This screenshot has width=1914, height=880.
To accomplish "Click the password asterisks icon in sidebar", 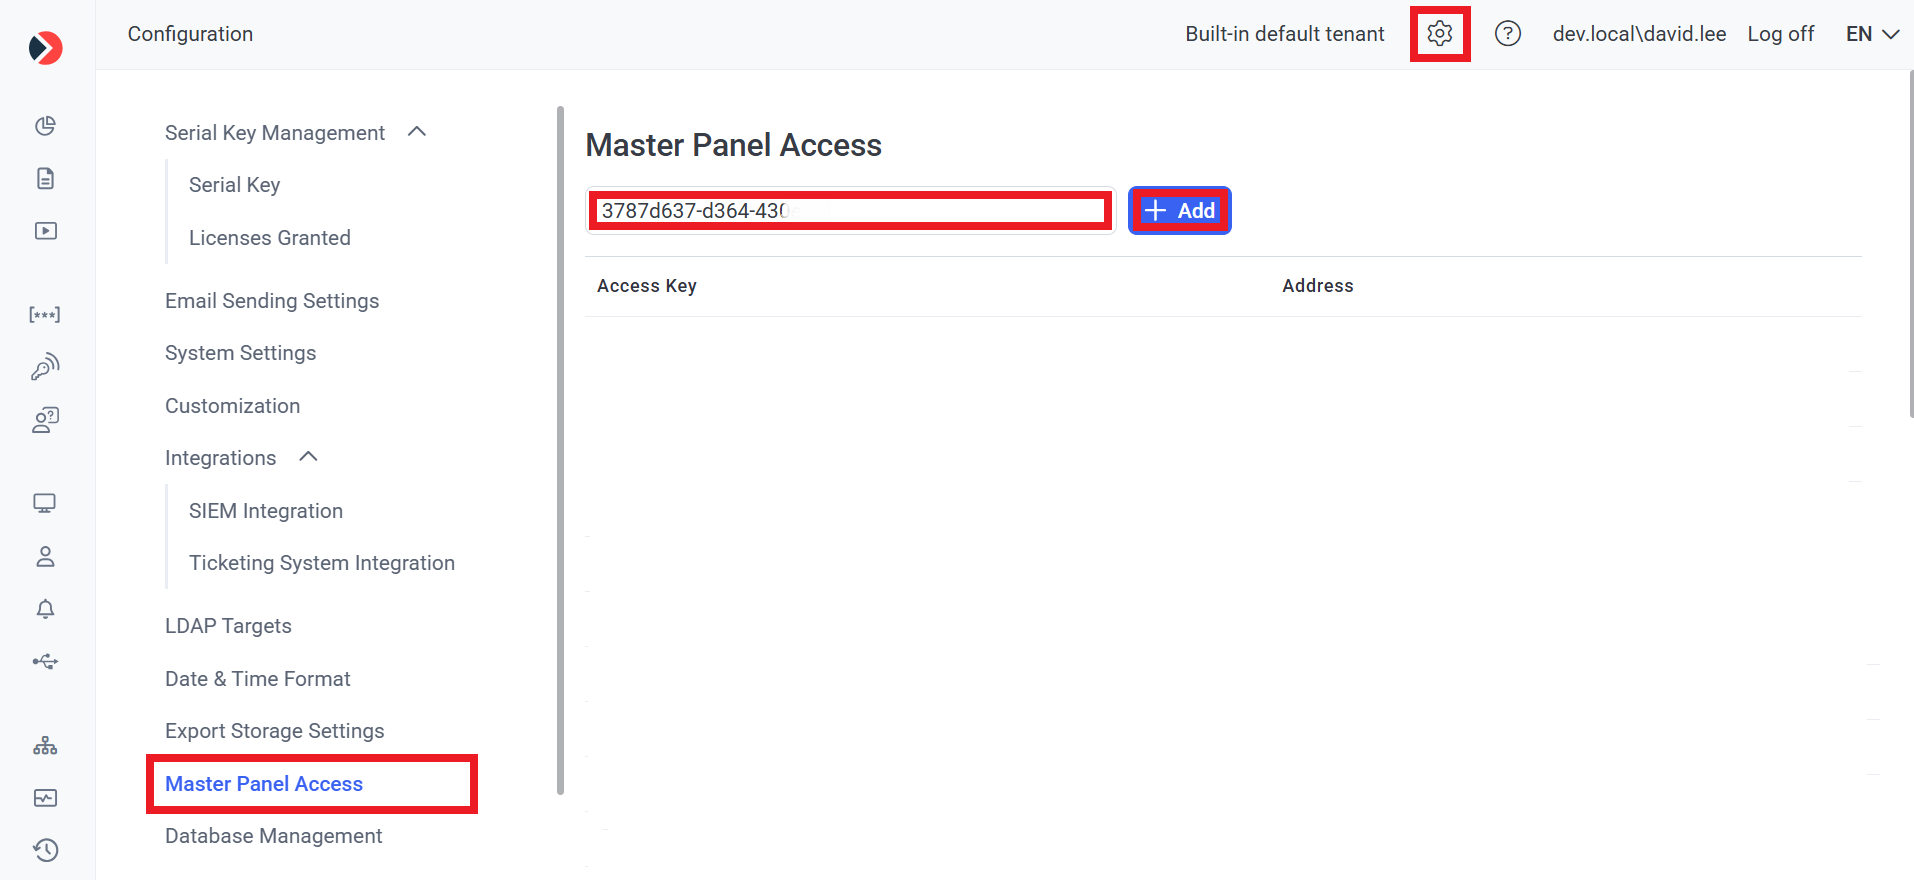I will tap(45, 315).
